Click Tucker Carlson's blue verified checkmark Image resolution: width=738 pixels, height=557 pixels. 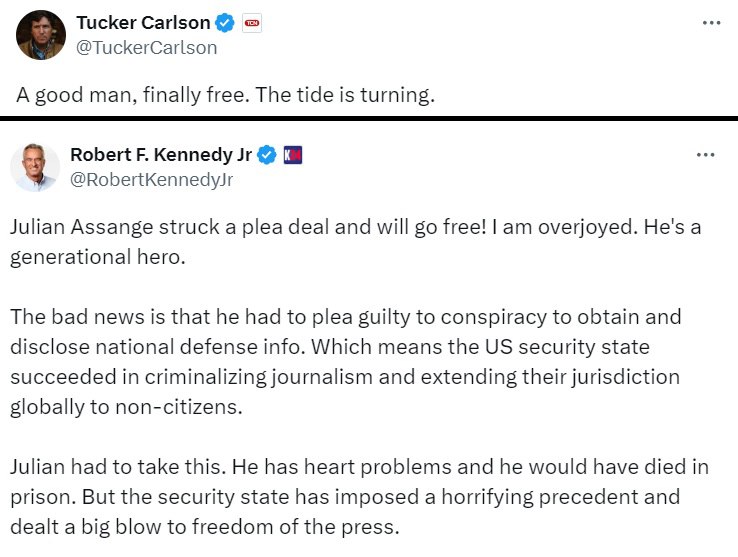point(225,23)
